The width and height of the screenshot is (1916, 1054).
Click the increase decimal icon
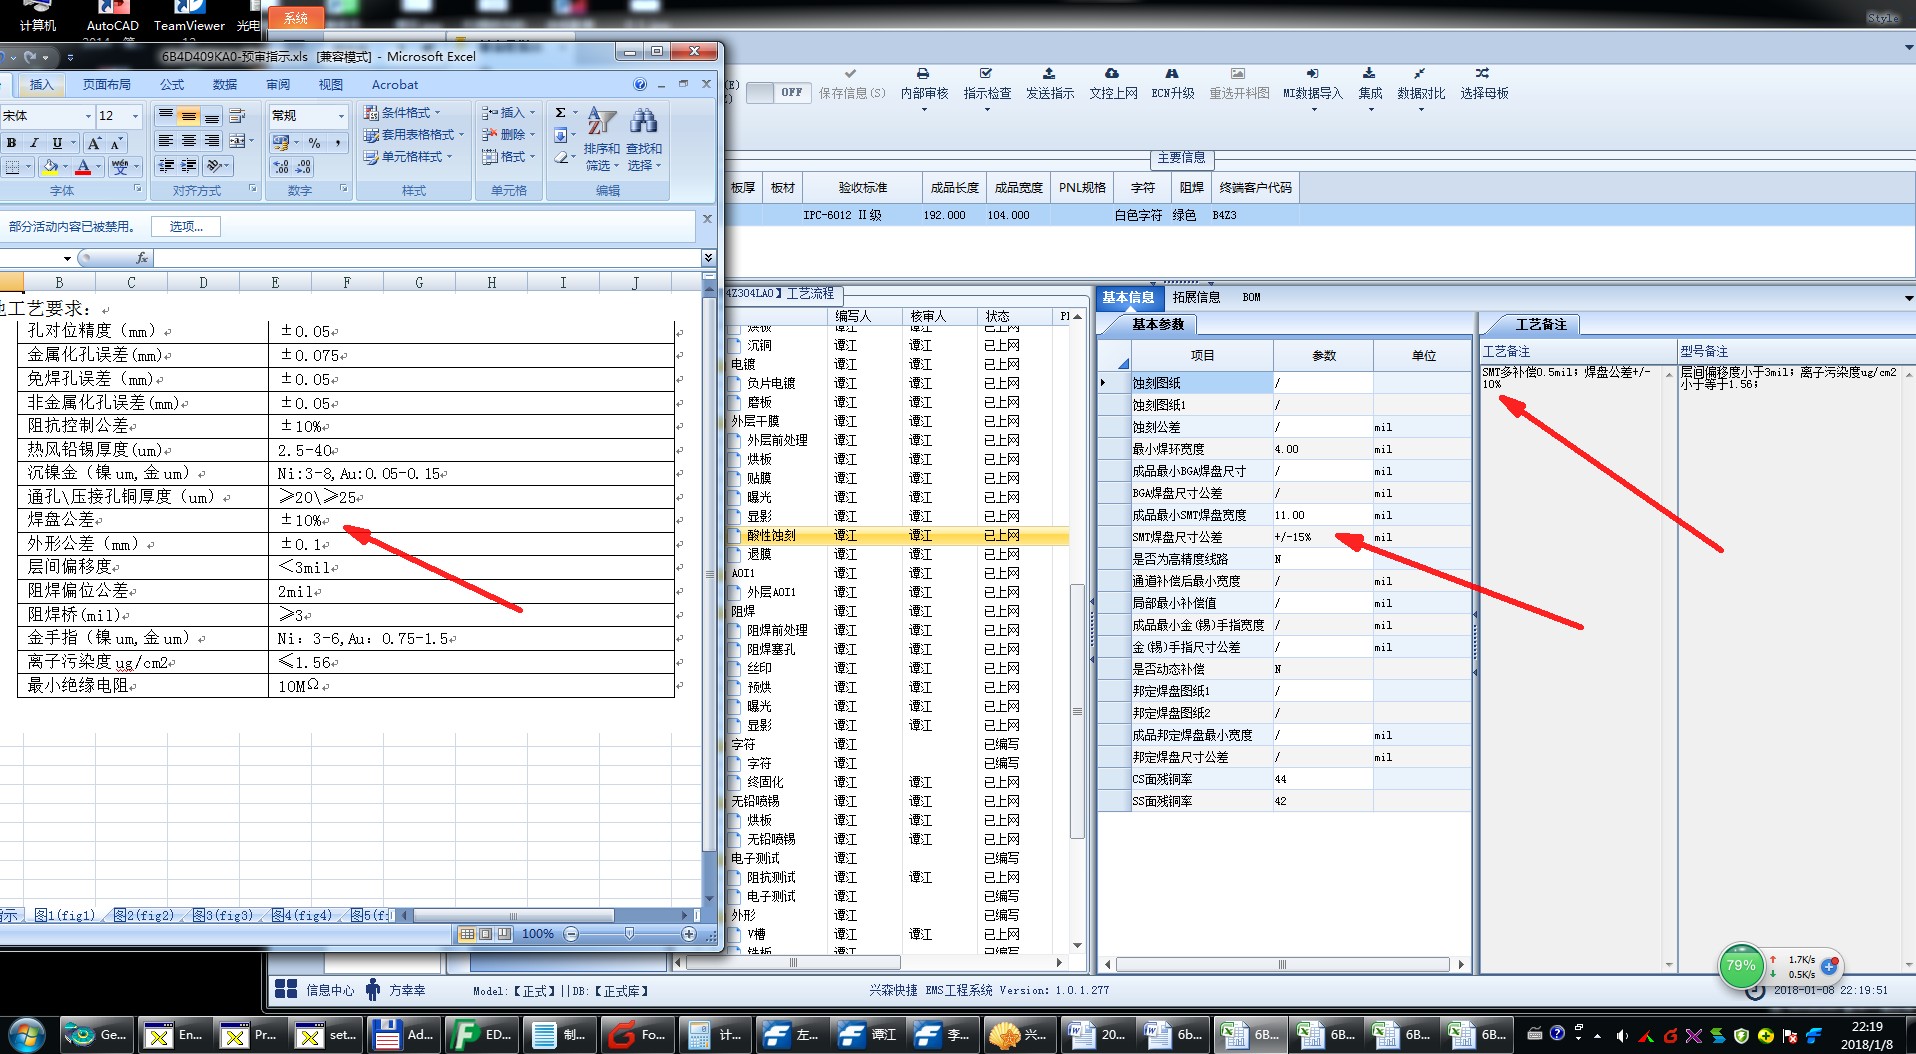click(x=281, y=166)
